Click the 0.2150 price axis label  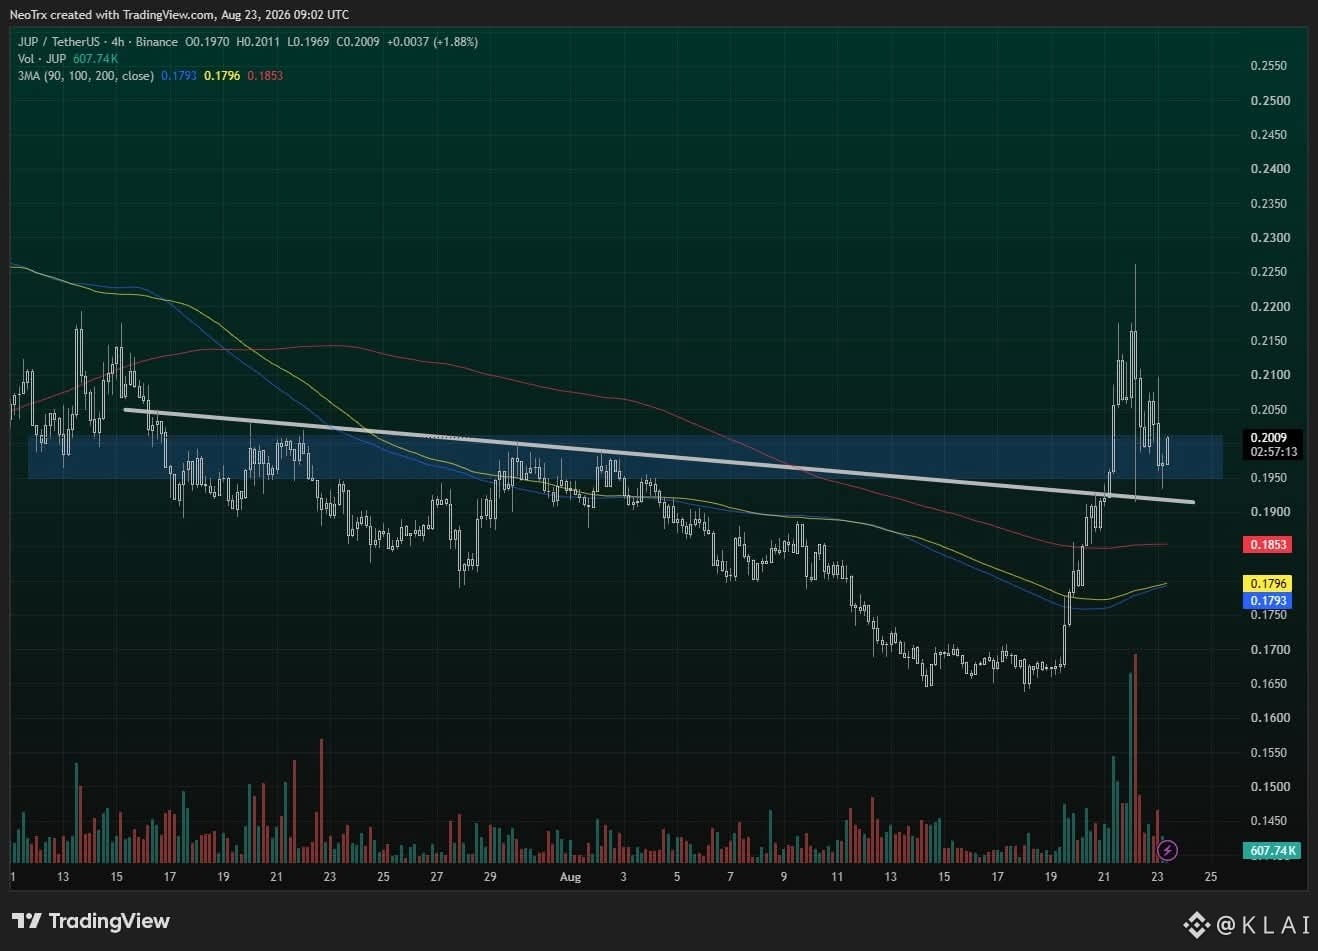(x=1269, y=341)
